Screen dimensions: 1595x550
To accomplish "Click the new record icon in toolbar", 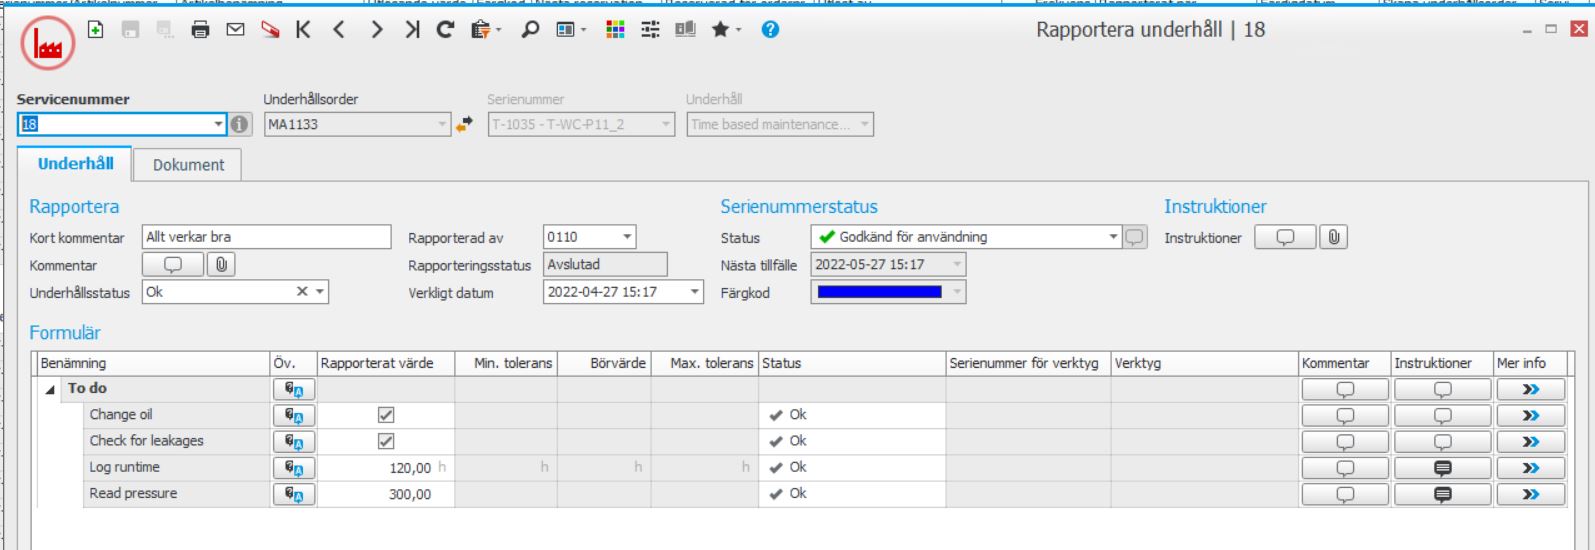I will pyautogui.click(x=95, y=31).
